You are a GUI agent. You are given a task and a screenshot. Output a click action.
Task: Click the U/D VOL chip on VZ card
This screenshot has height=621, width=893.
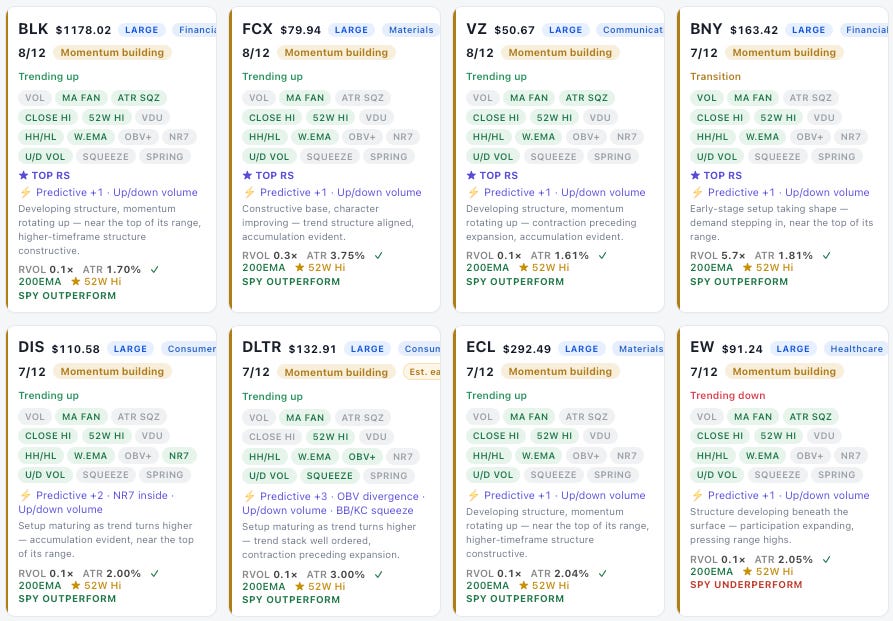click(x=493, y=157)
